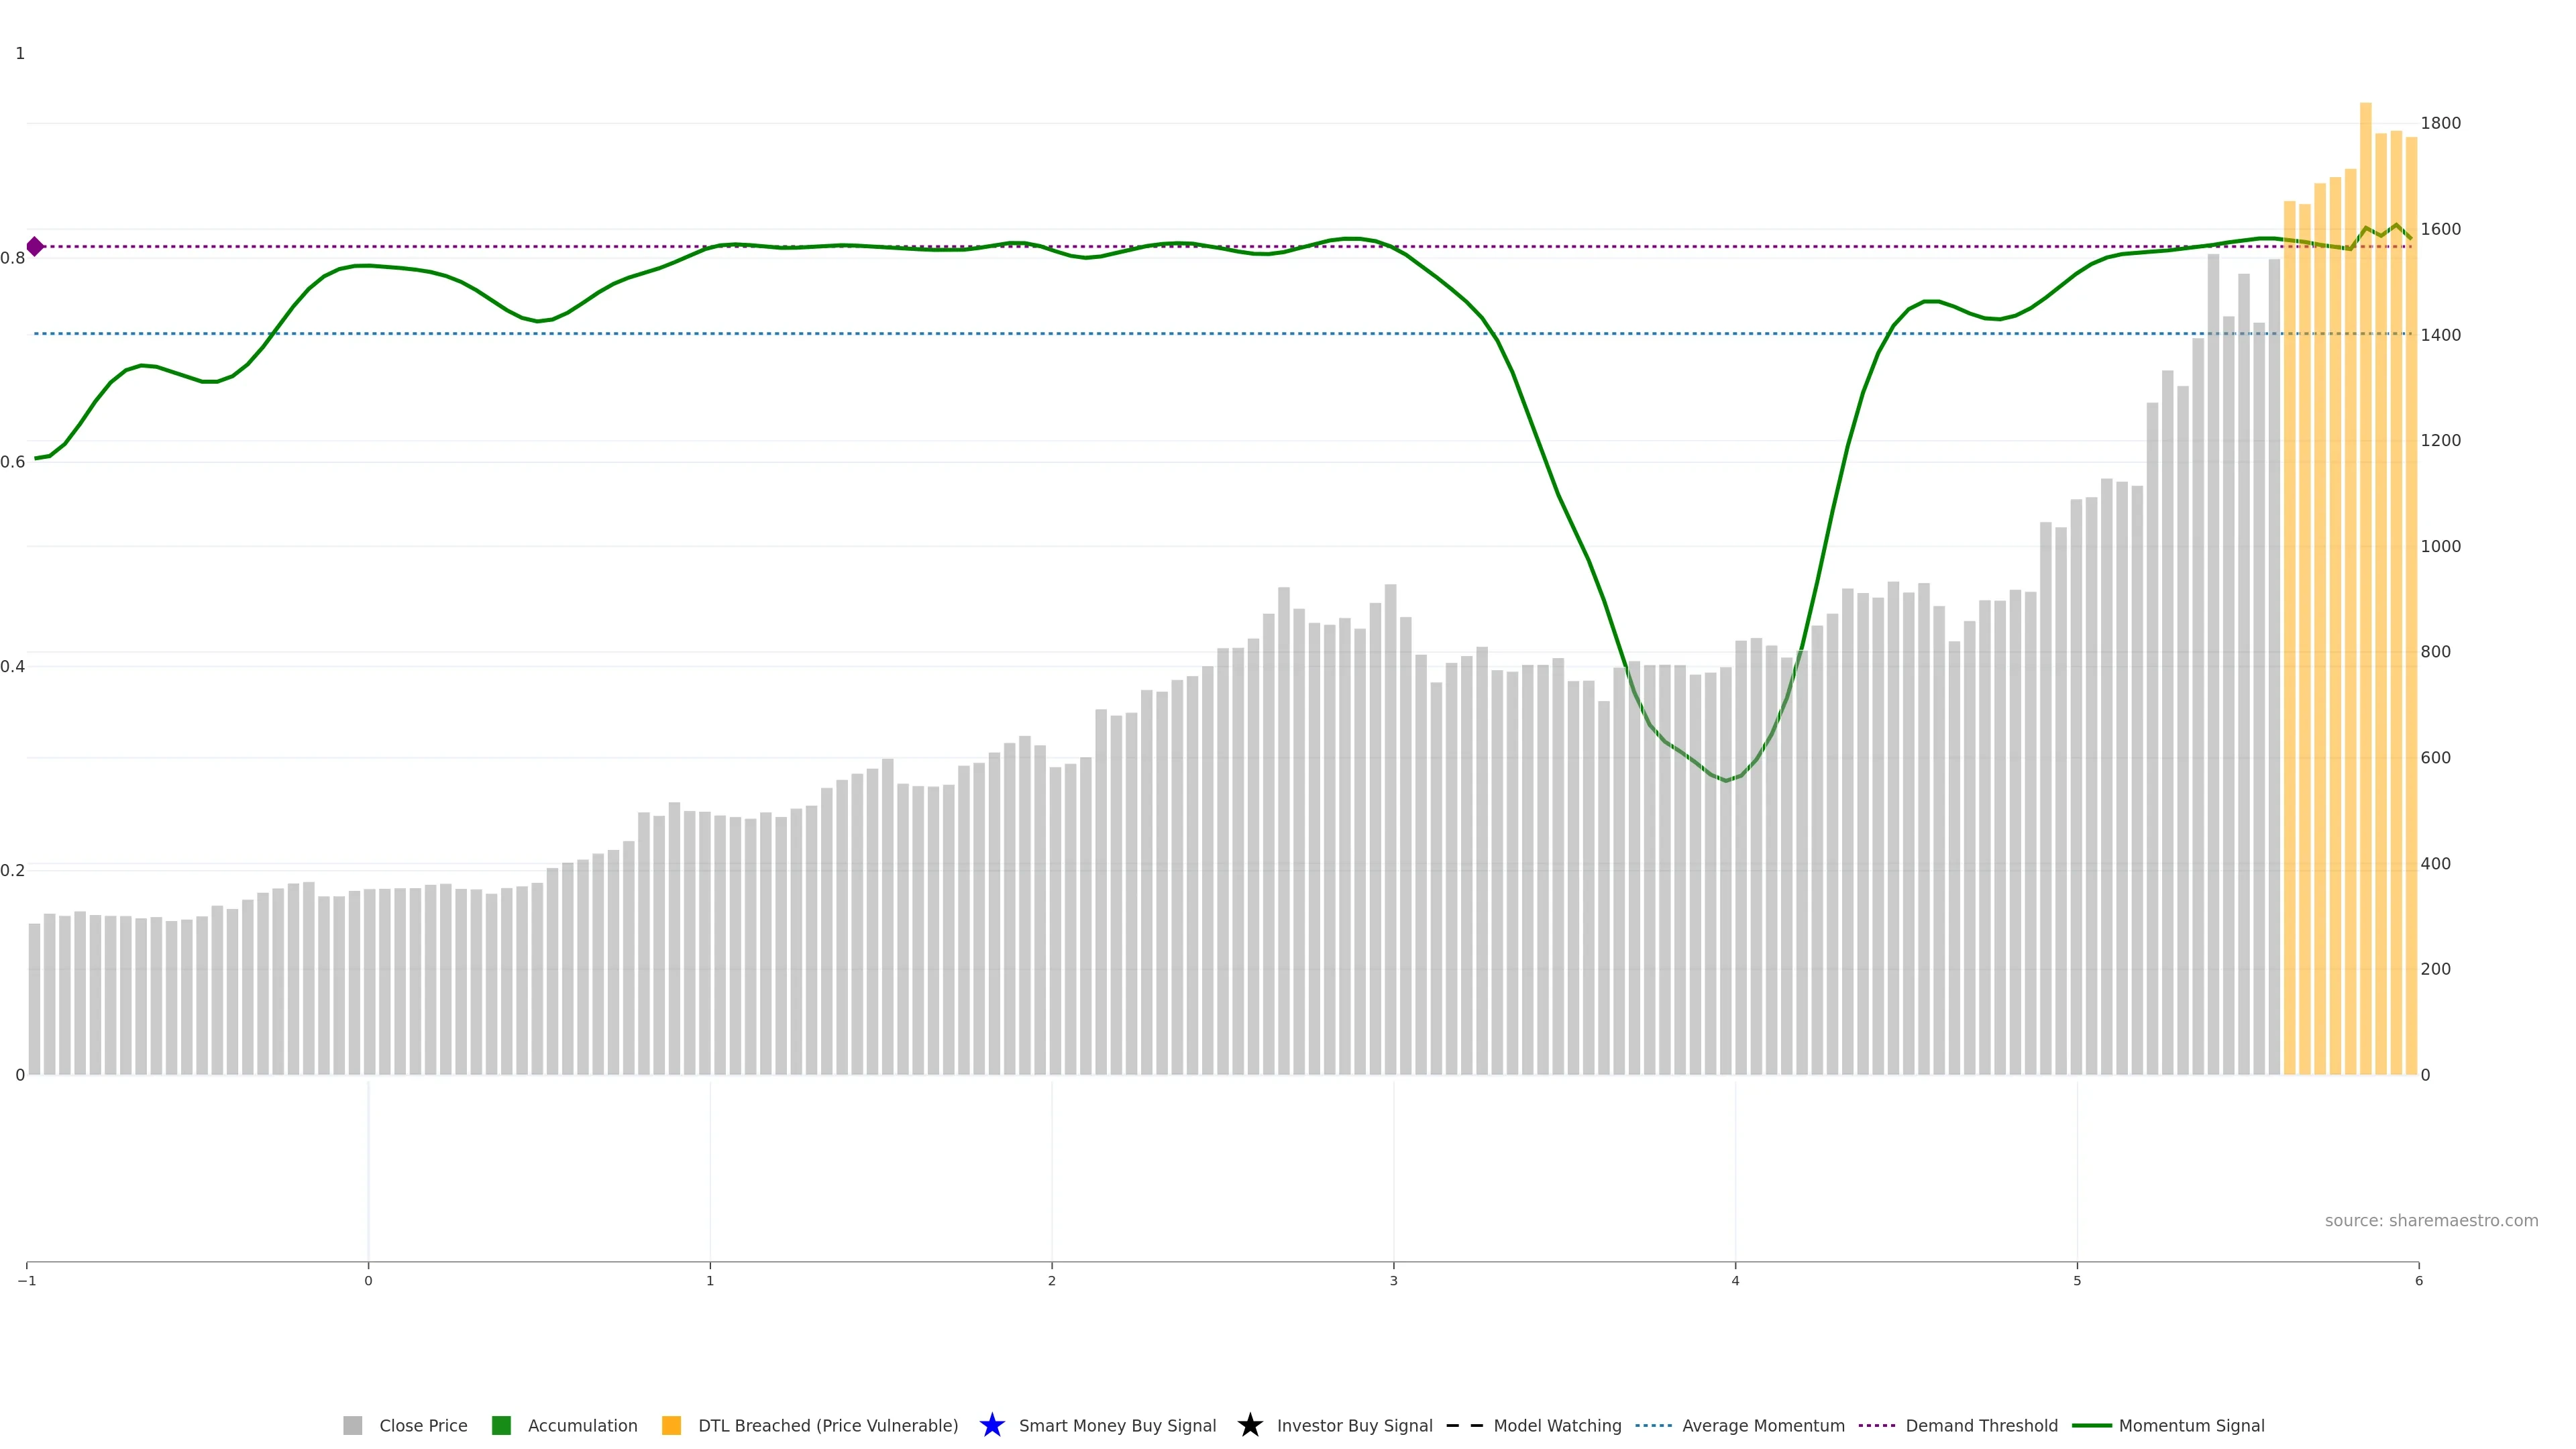The width and height of the screenshot is (2576, 1449).
Task: Click the dotted blue Average Momentum legend line
Action: pyautogui.click(x=1653, y=1425)
